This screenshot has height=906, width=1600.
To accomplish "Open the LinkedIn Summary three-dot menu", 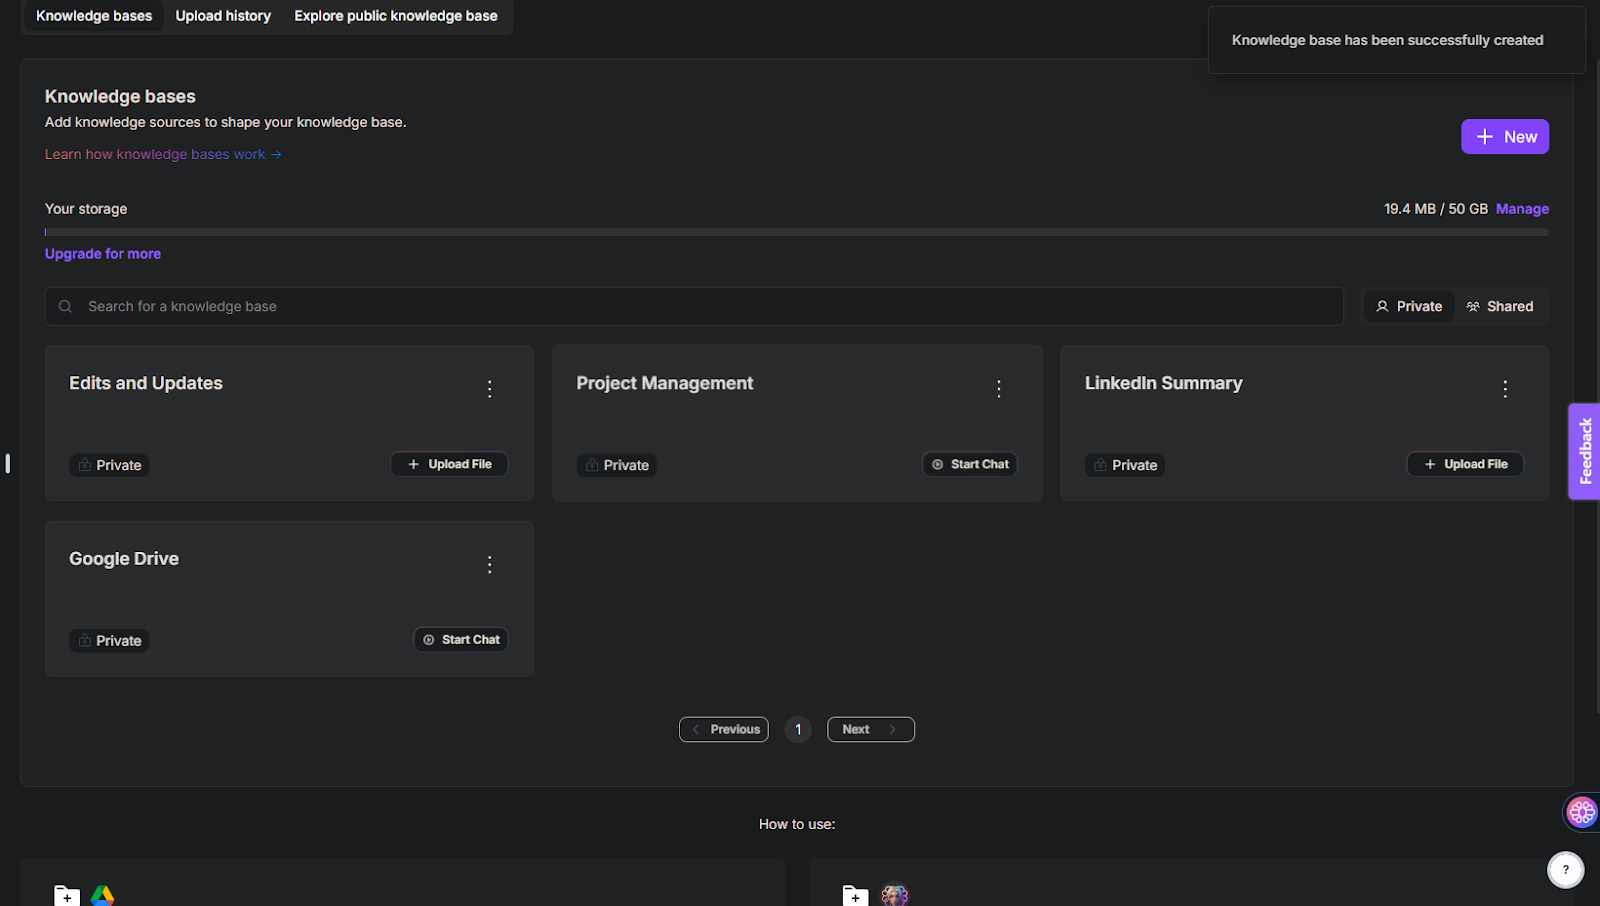I will tap(1505, 389).
